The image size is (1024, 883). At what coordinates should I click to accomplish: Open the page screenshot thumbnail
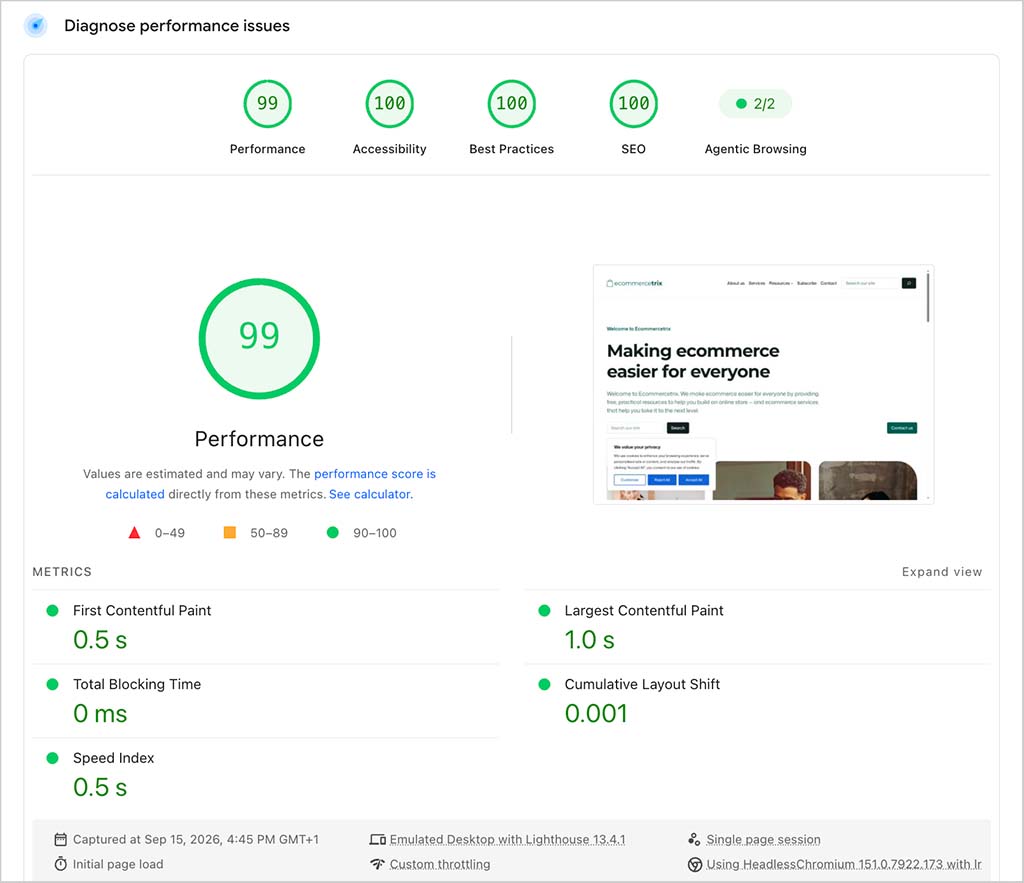click(x=763, y=384)
